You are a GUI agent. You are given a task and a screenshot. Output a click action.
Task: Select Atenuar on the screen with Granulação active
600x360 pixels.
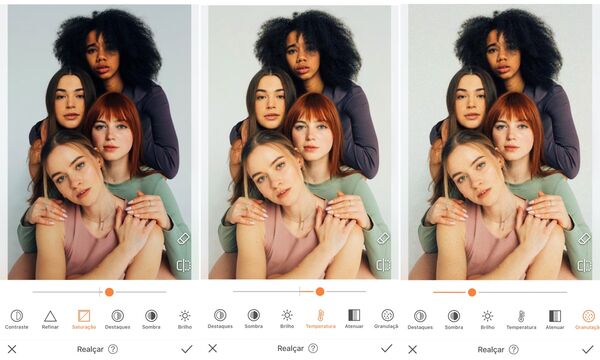(x=554, y=320)
